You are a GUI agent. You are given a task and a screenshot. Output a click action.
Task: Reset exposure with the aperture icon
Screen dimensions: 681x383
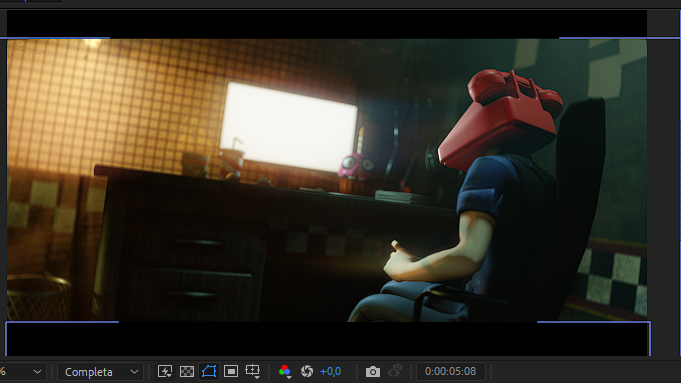307,371
